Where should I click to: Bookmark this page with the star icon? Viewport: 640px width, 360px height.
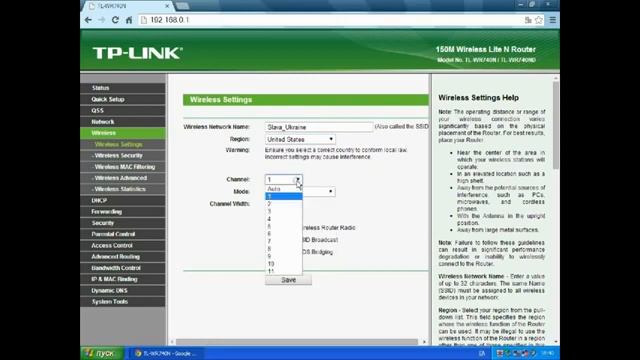539,20
